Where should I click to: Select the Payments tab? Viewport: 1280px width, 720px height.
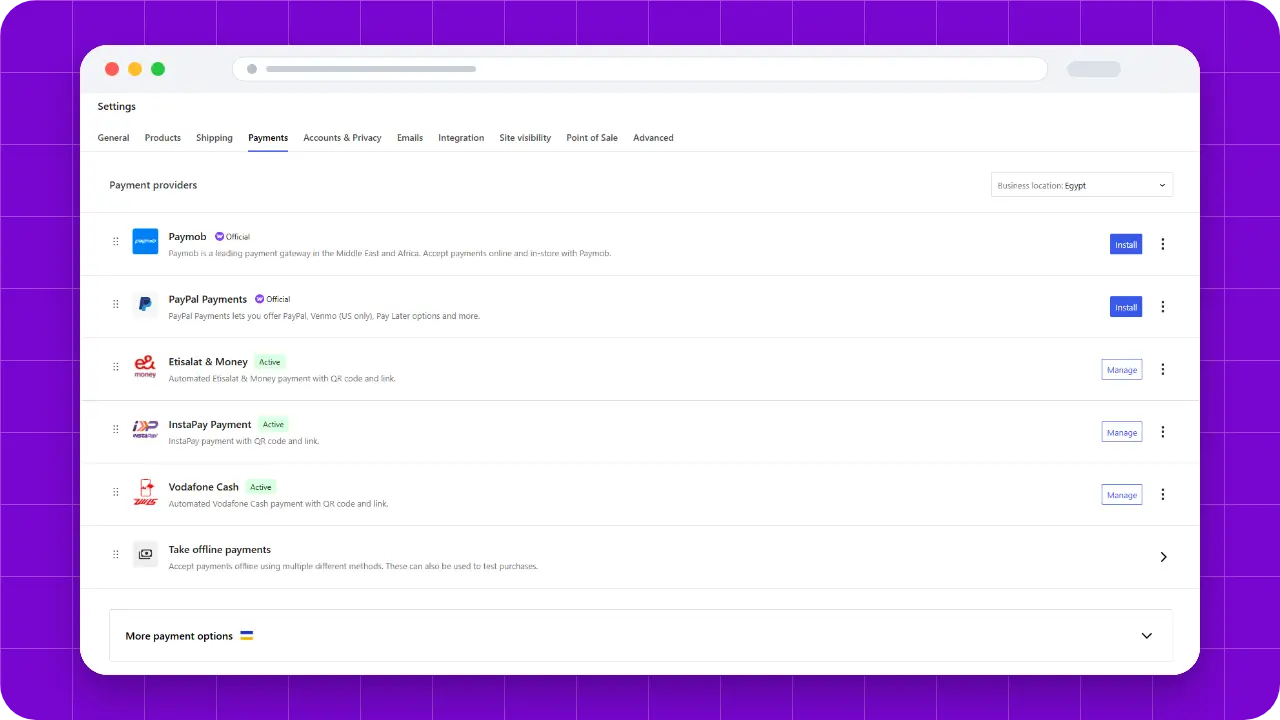coord(268,138)
